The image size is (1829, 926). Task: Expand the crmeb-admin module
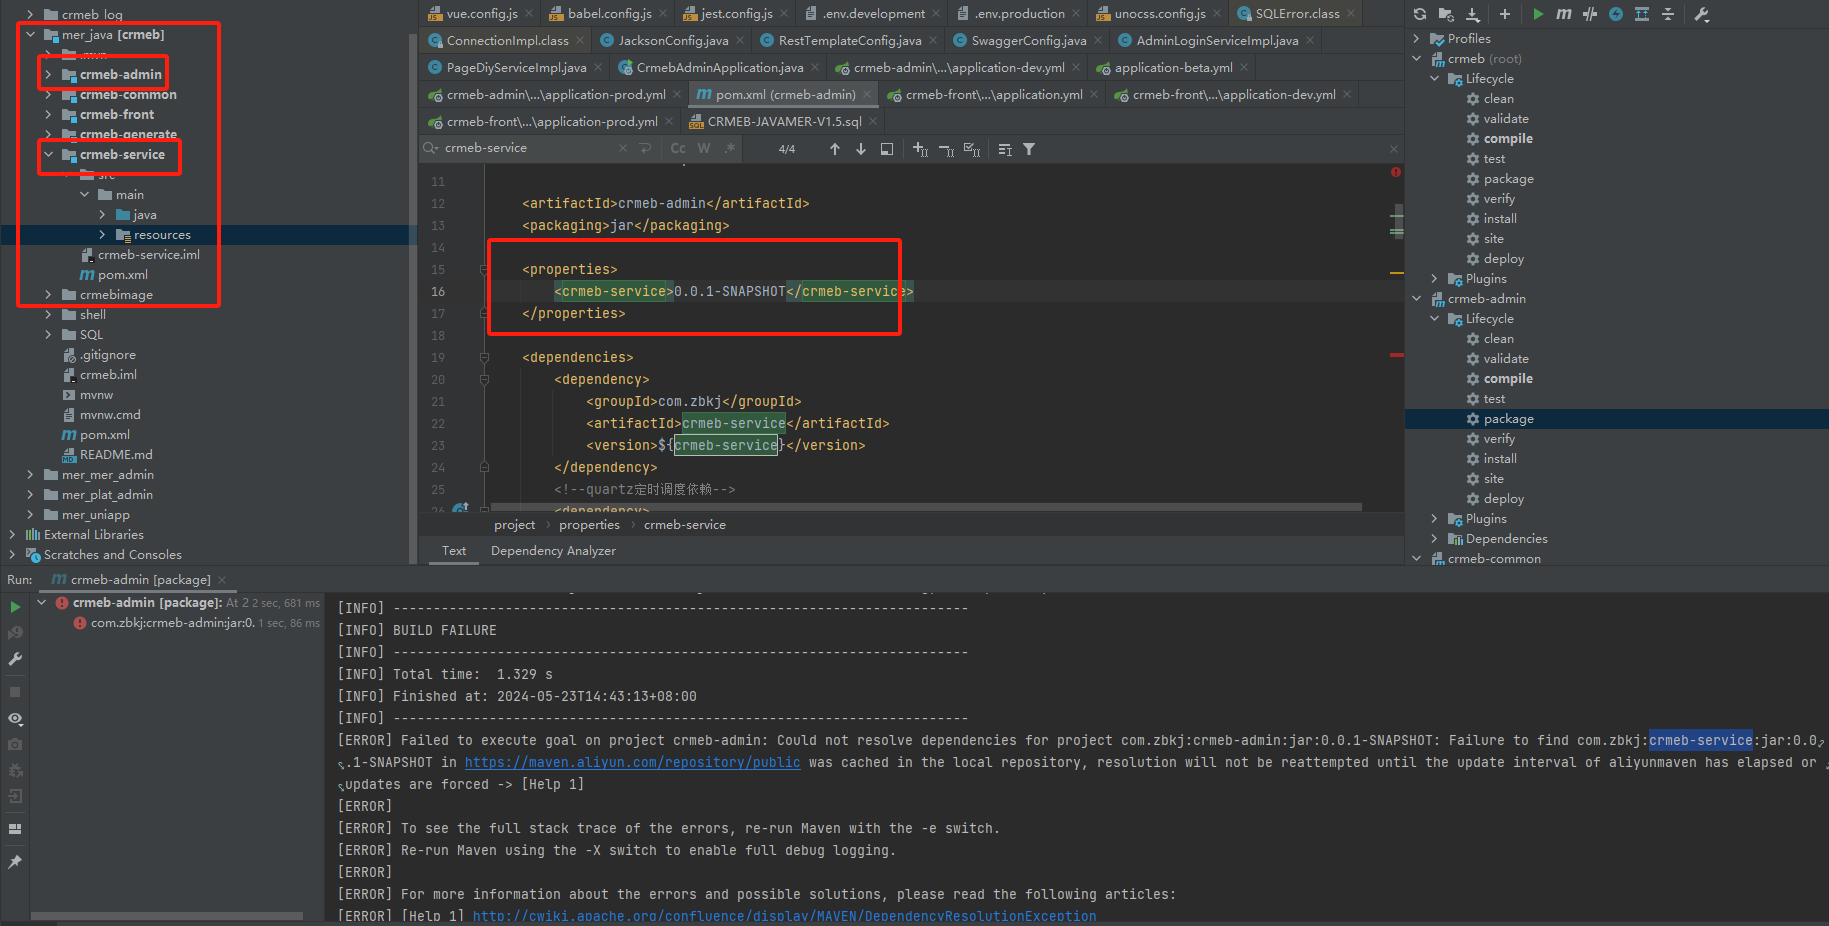49,74
